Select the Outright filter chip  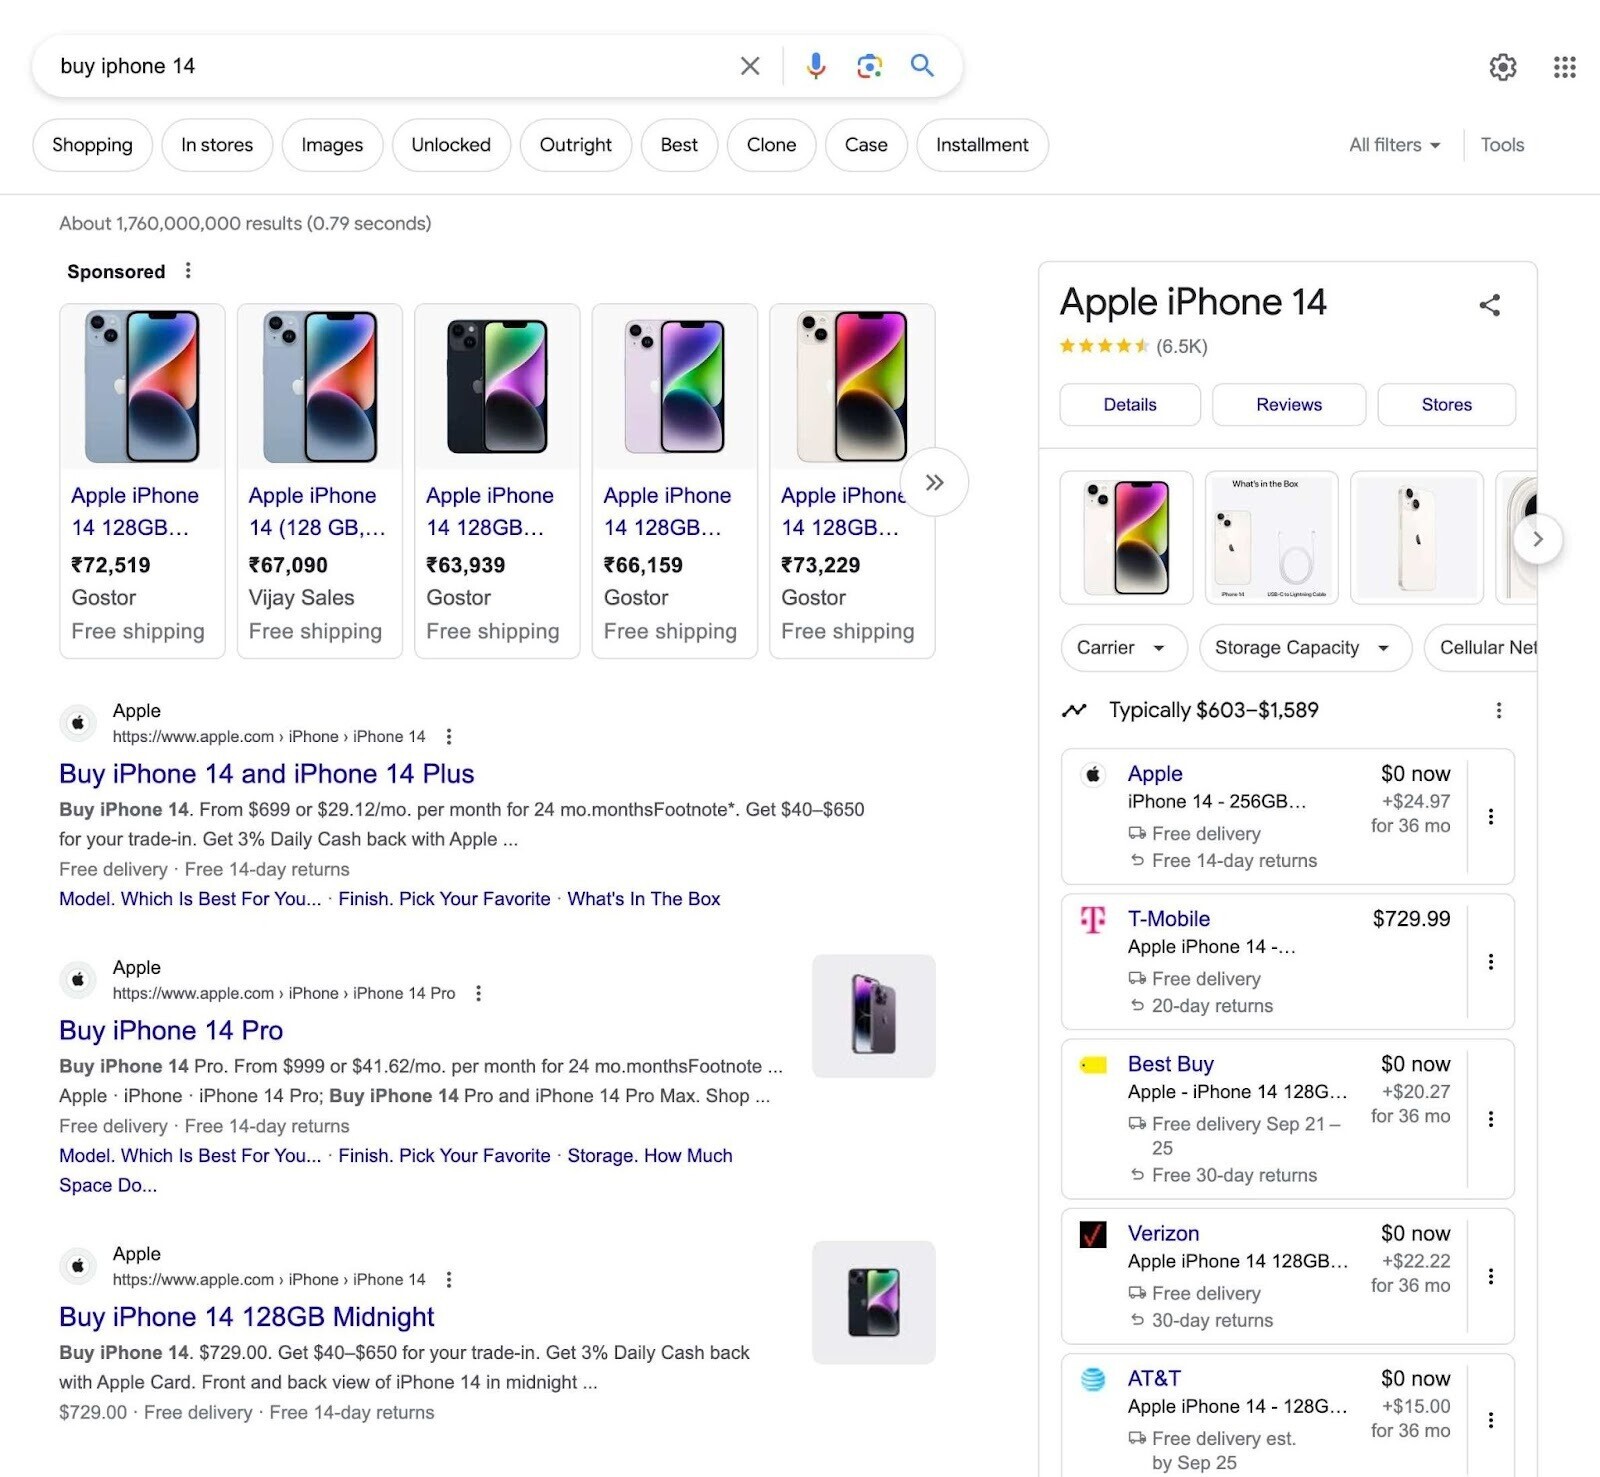(576, 145)
